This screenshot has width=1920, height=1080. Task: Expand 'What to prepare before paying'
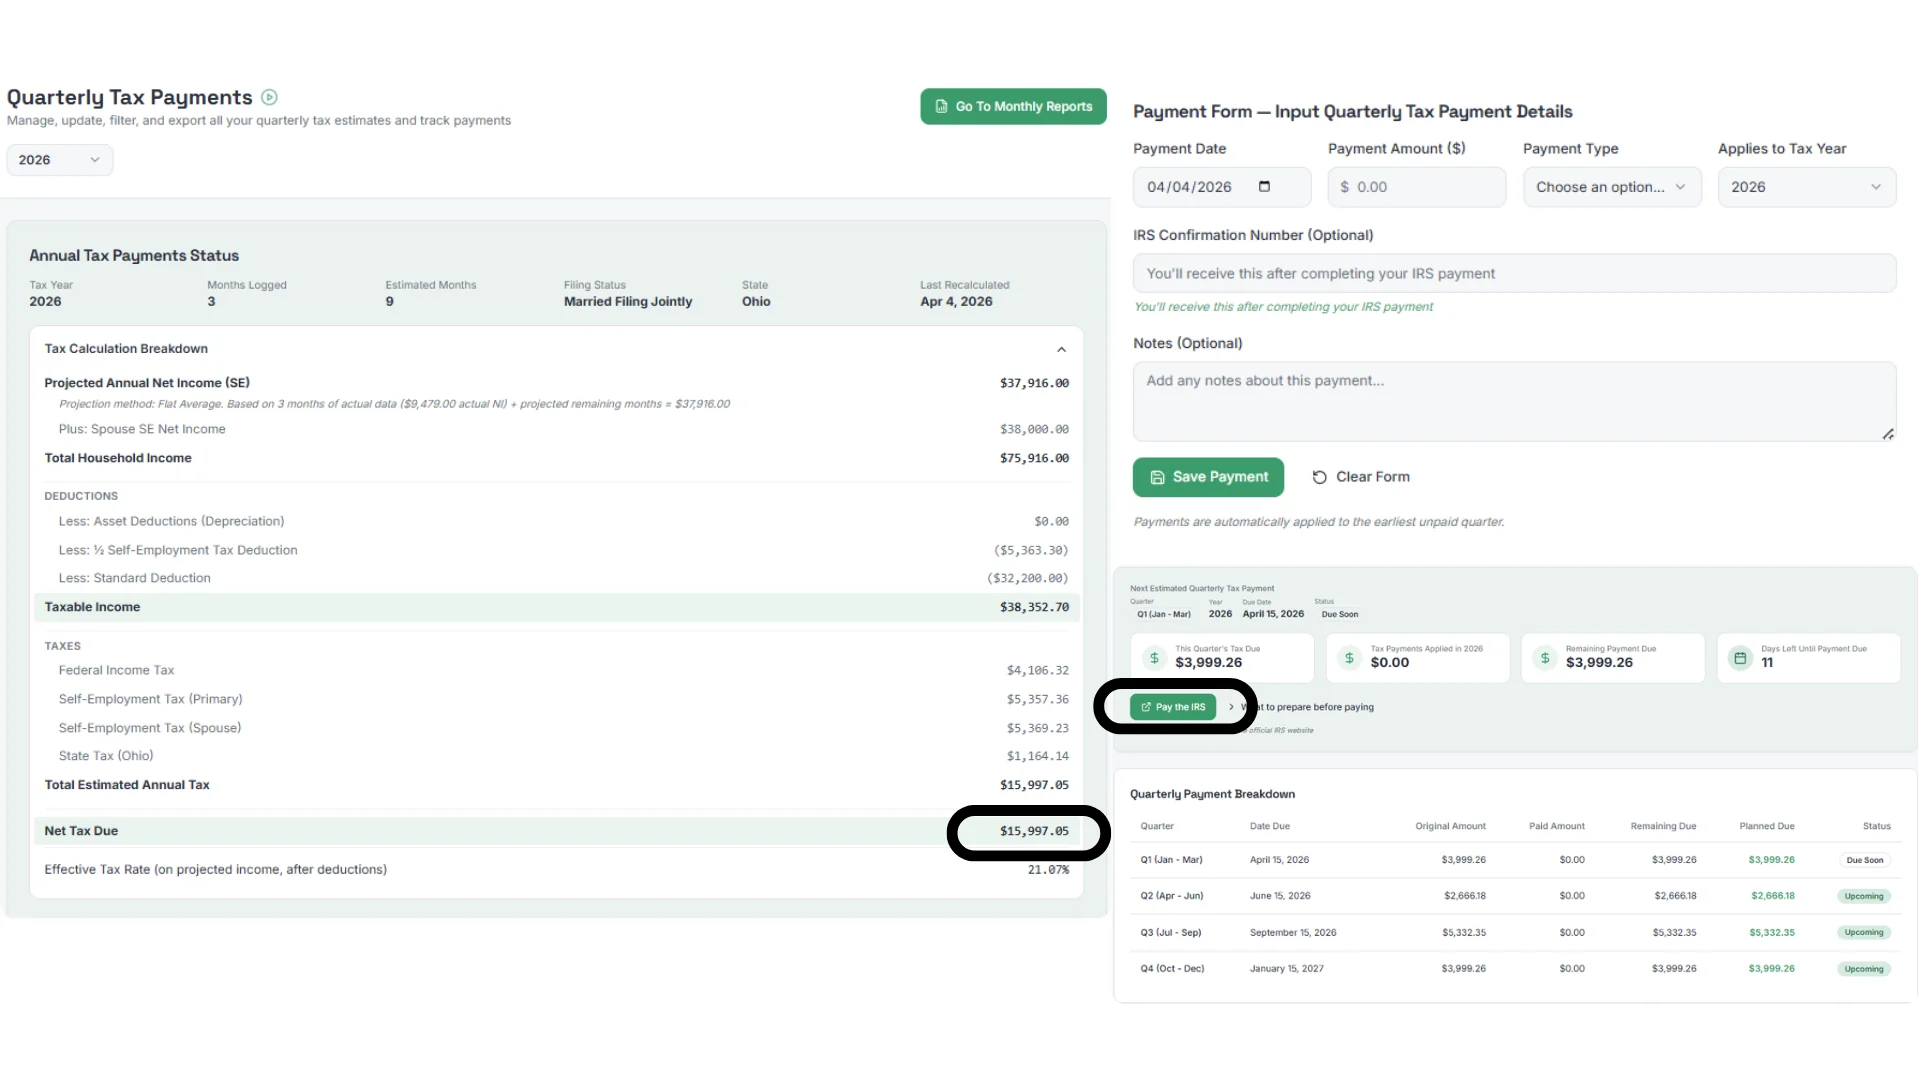pos(1302,707)
